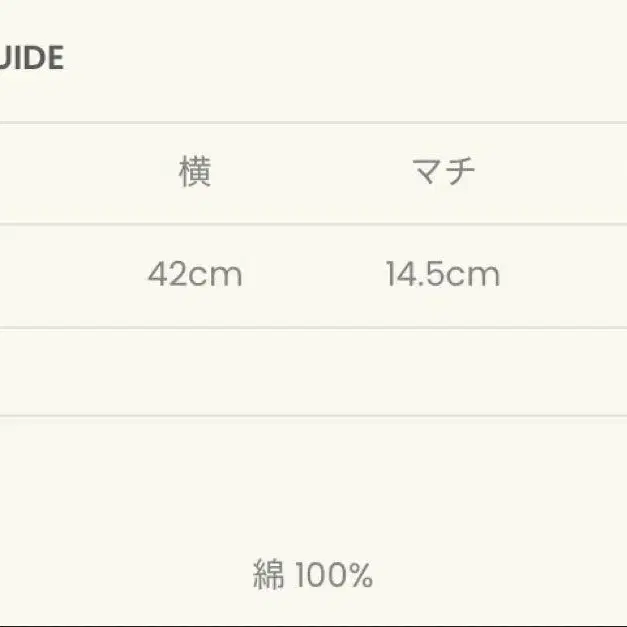The width and height of the screenshot is (627, 627).
Task: Click the 42cm width value
Action: 195,274
